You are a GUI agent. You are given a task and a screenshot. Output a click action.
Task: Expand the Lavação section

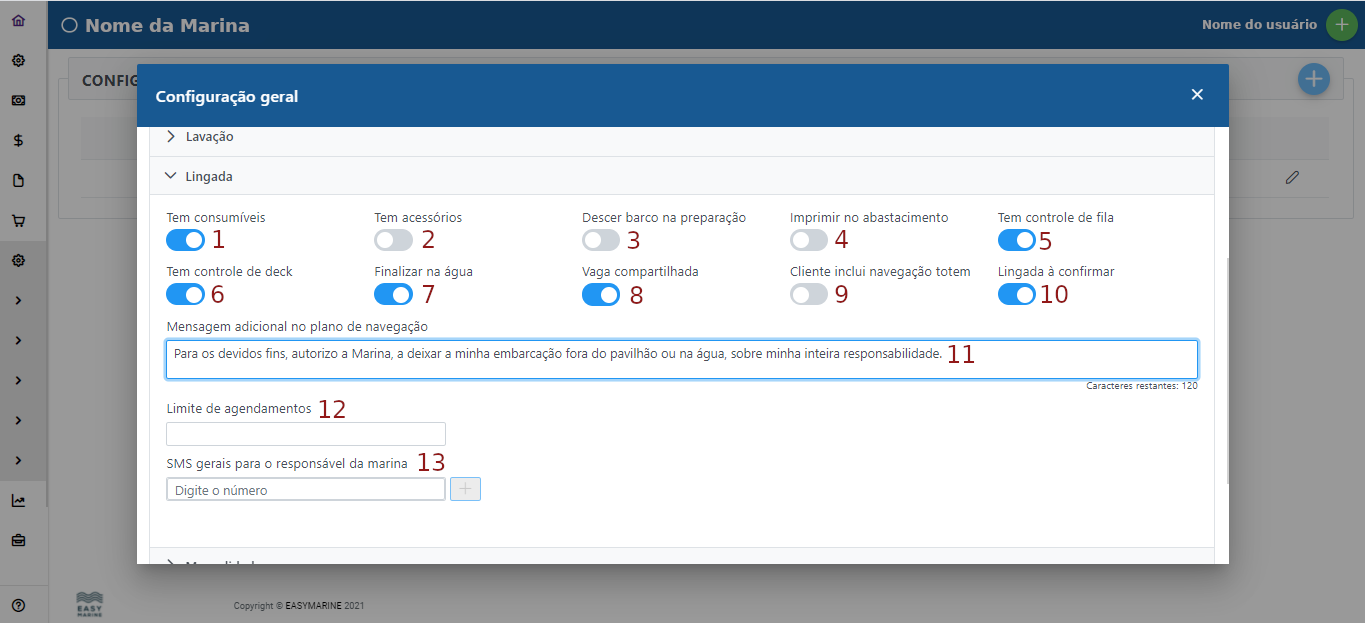[210, 136]
